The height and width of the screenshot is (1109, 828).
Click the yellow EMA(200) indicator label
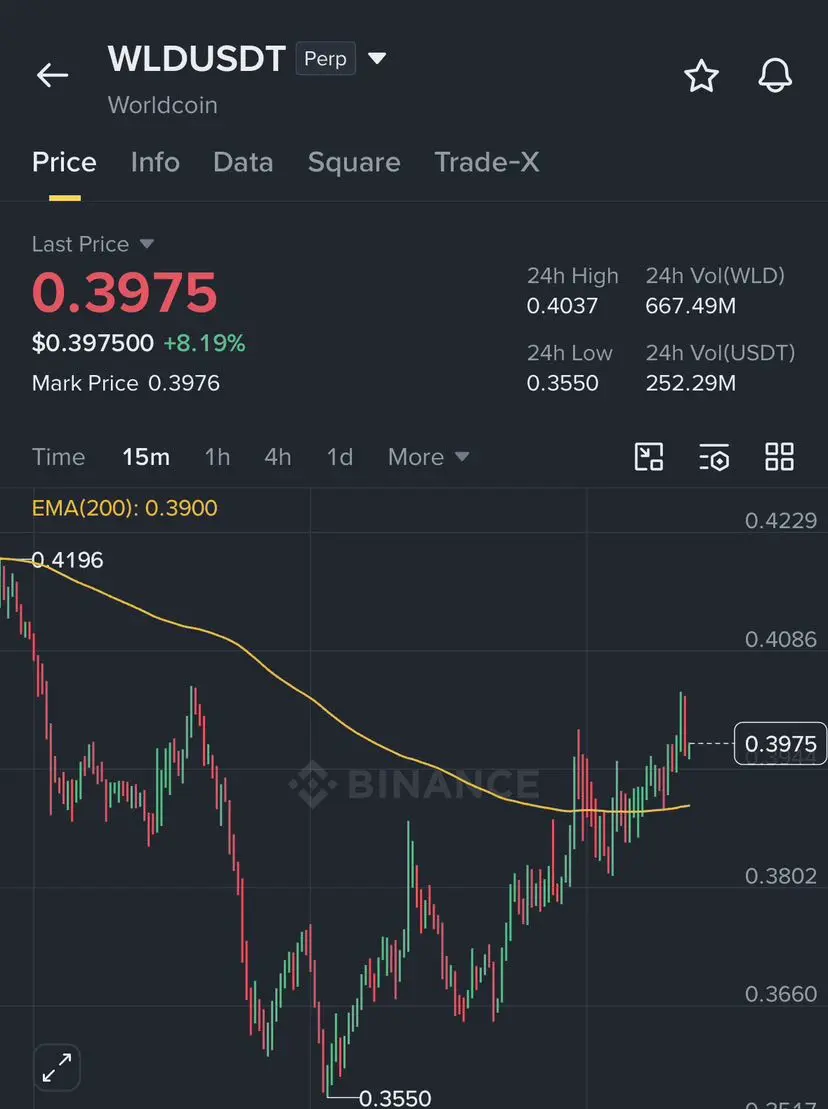pos(124,508)
